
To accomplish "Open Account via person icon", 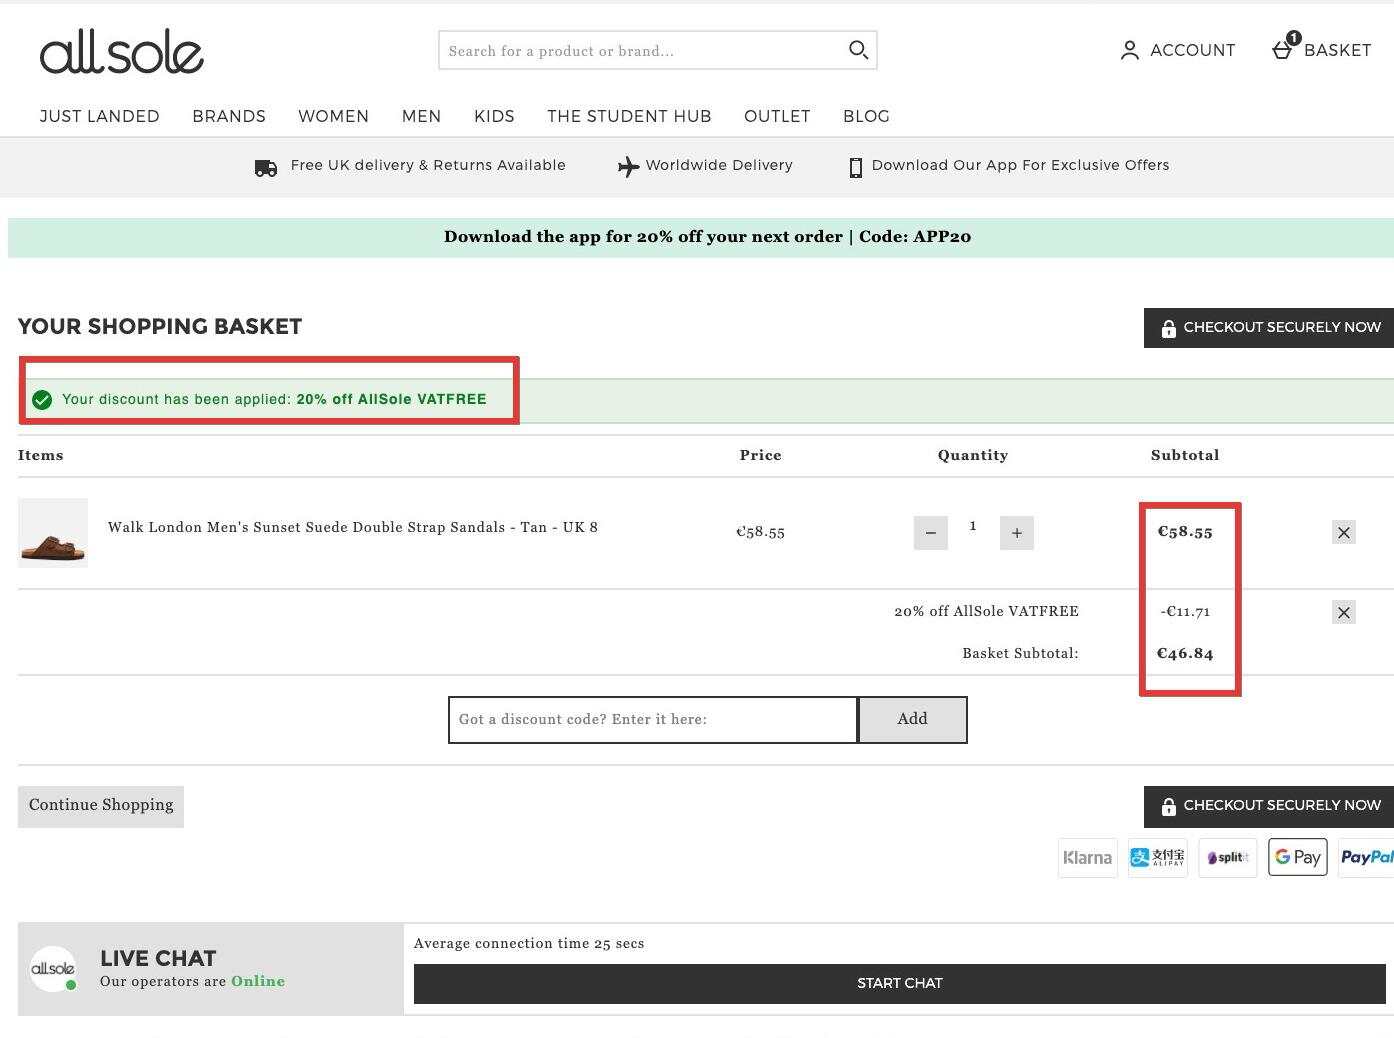I will click(x=1129, y=50).
